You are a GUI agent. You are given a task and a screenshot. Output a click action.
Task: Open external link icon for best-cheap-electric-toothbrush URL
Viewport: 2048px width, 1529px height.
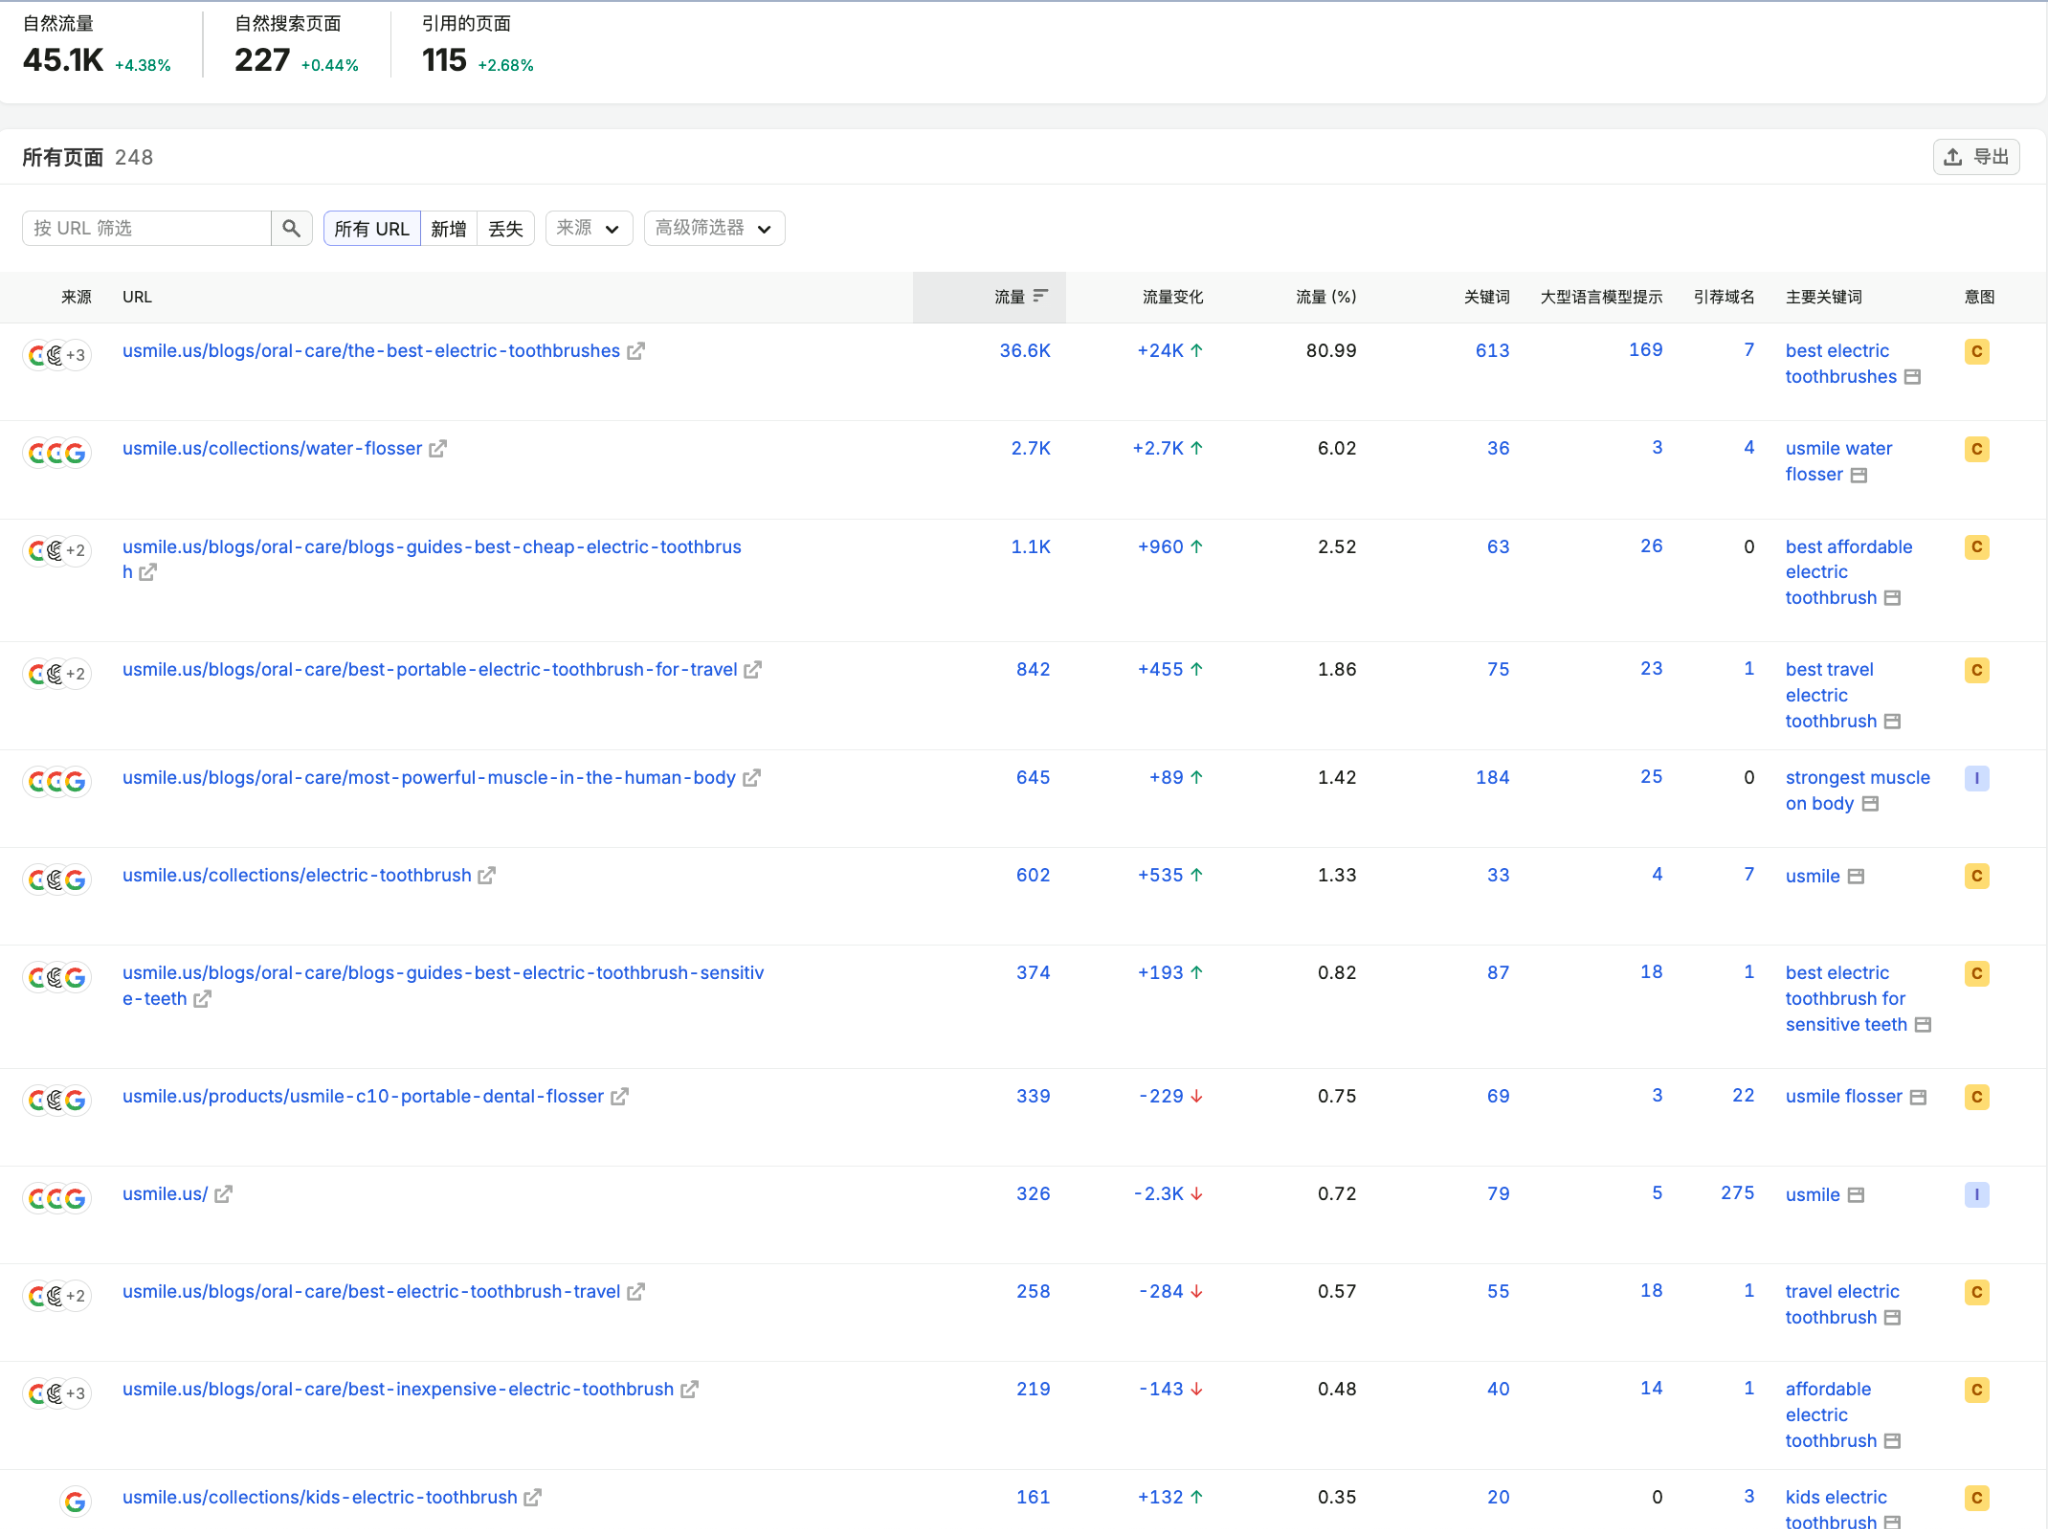(x=148, y=572)
